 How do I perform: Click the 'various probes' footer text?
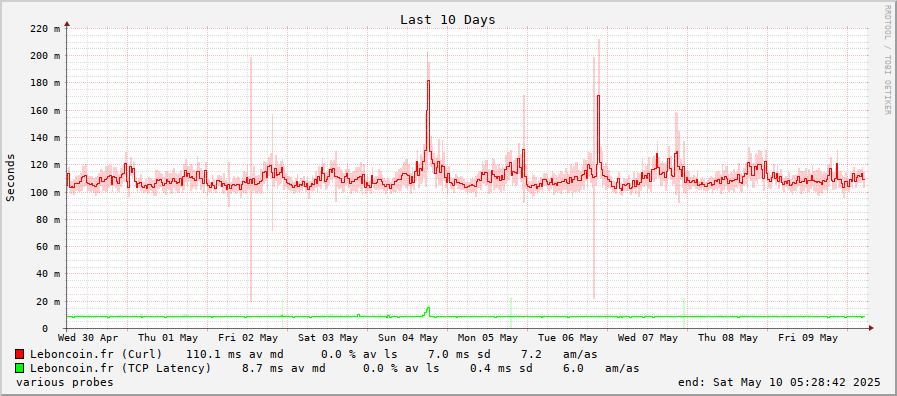click(x=65, y=382)
